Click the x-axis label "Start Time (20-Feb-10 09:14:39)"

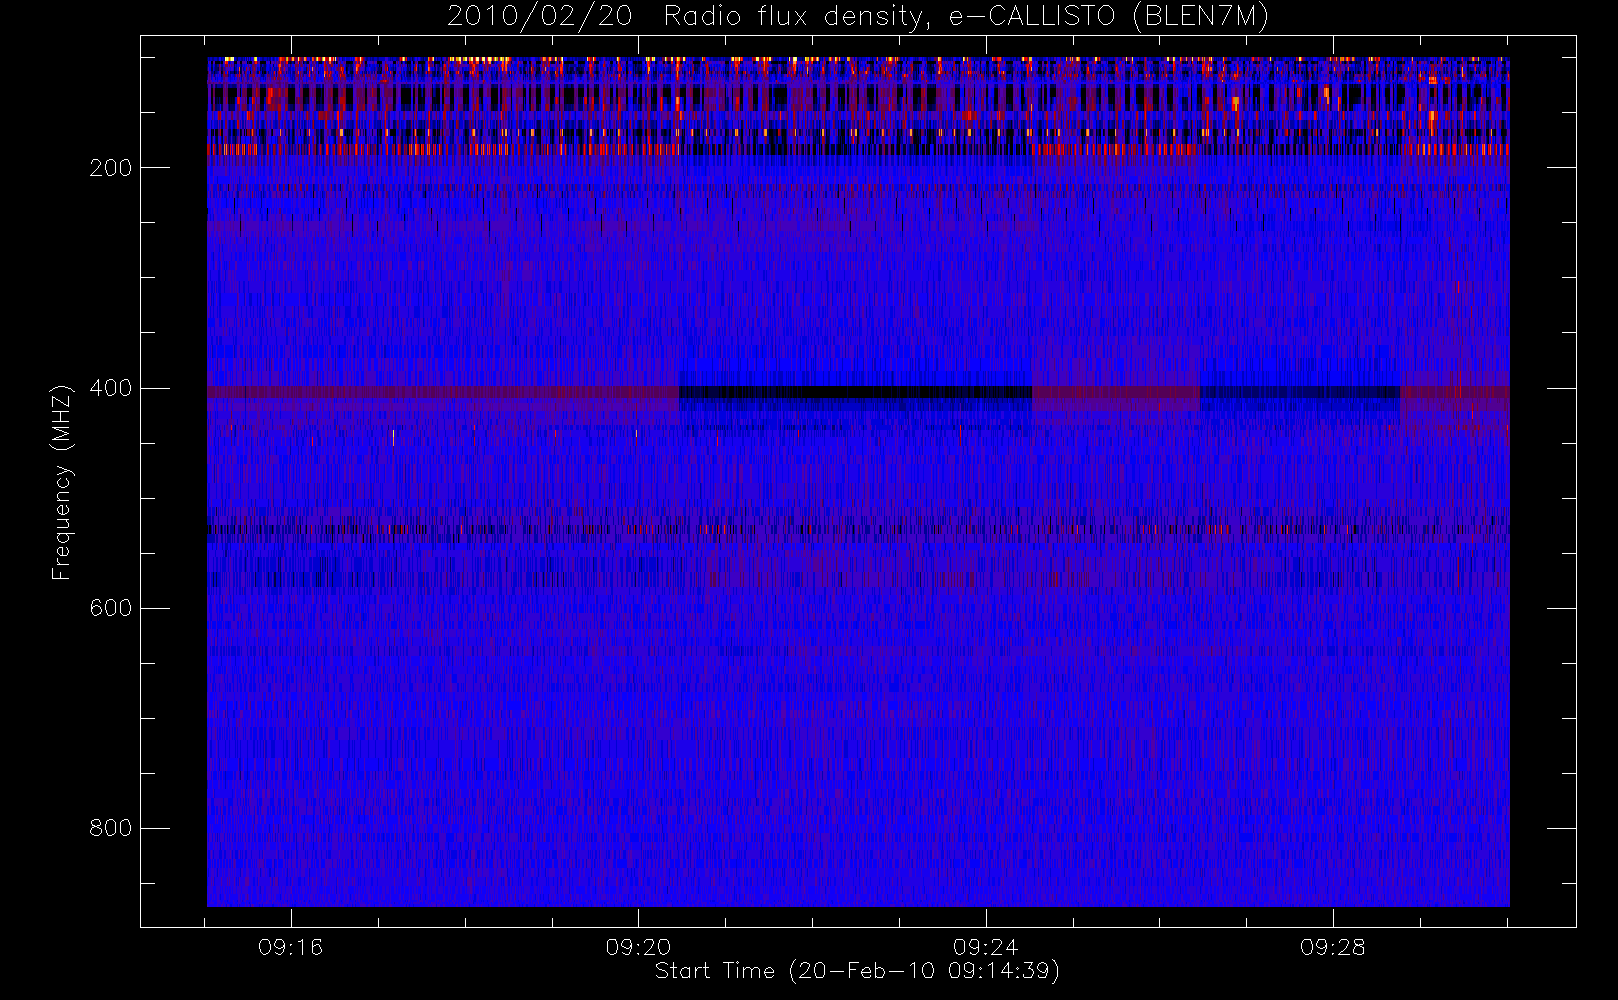click(x=857, y=971)
